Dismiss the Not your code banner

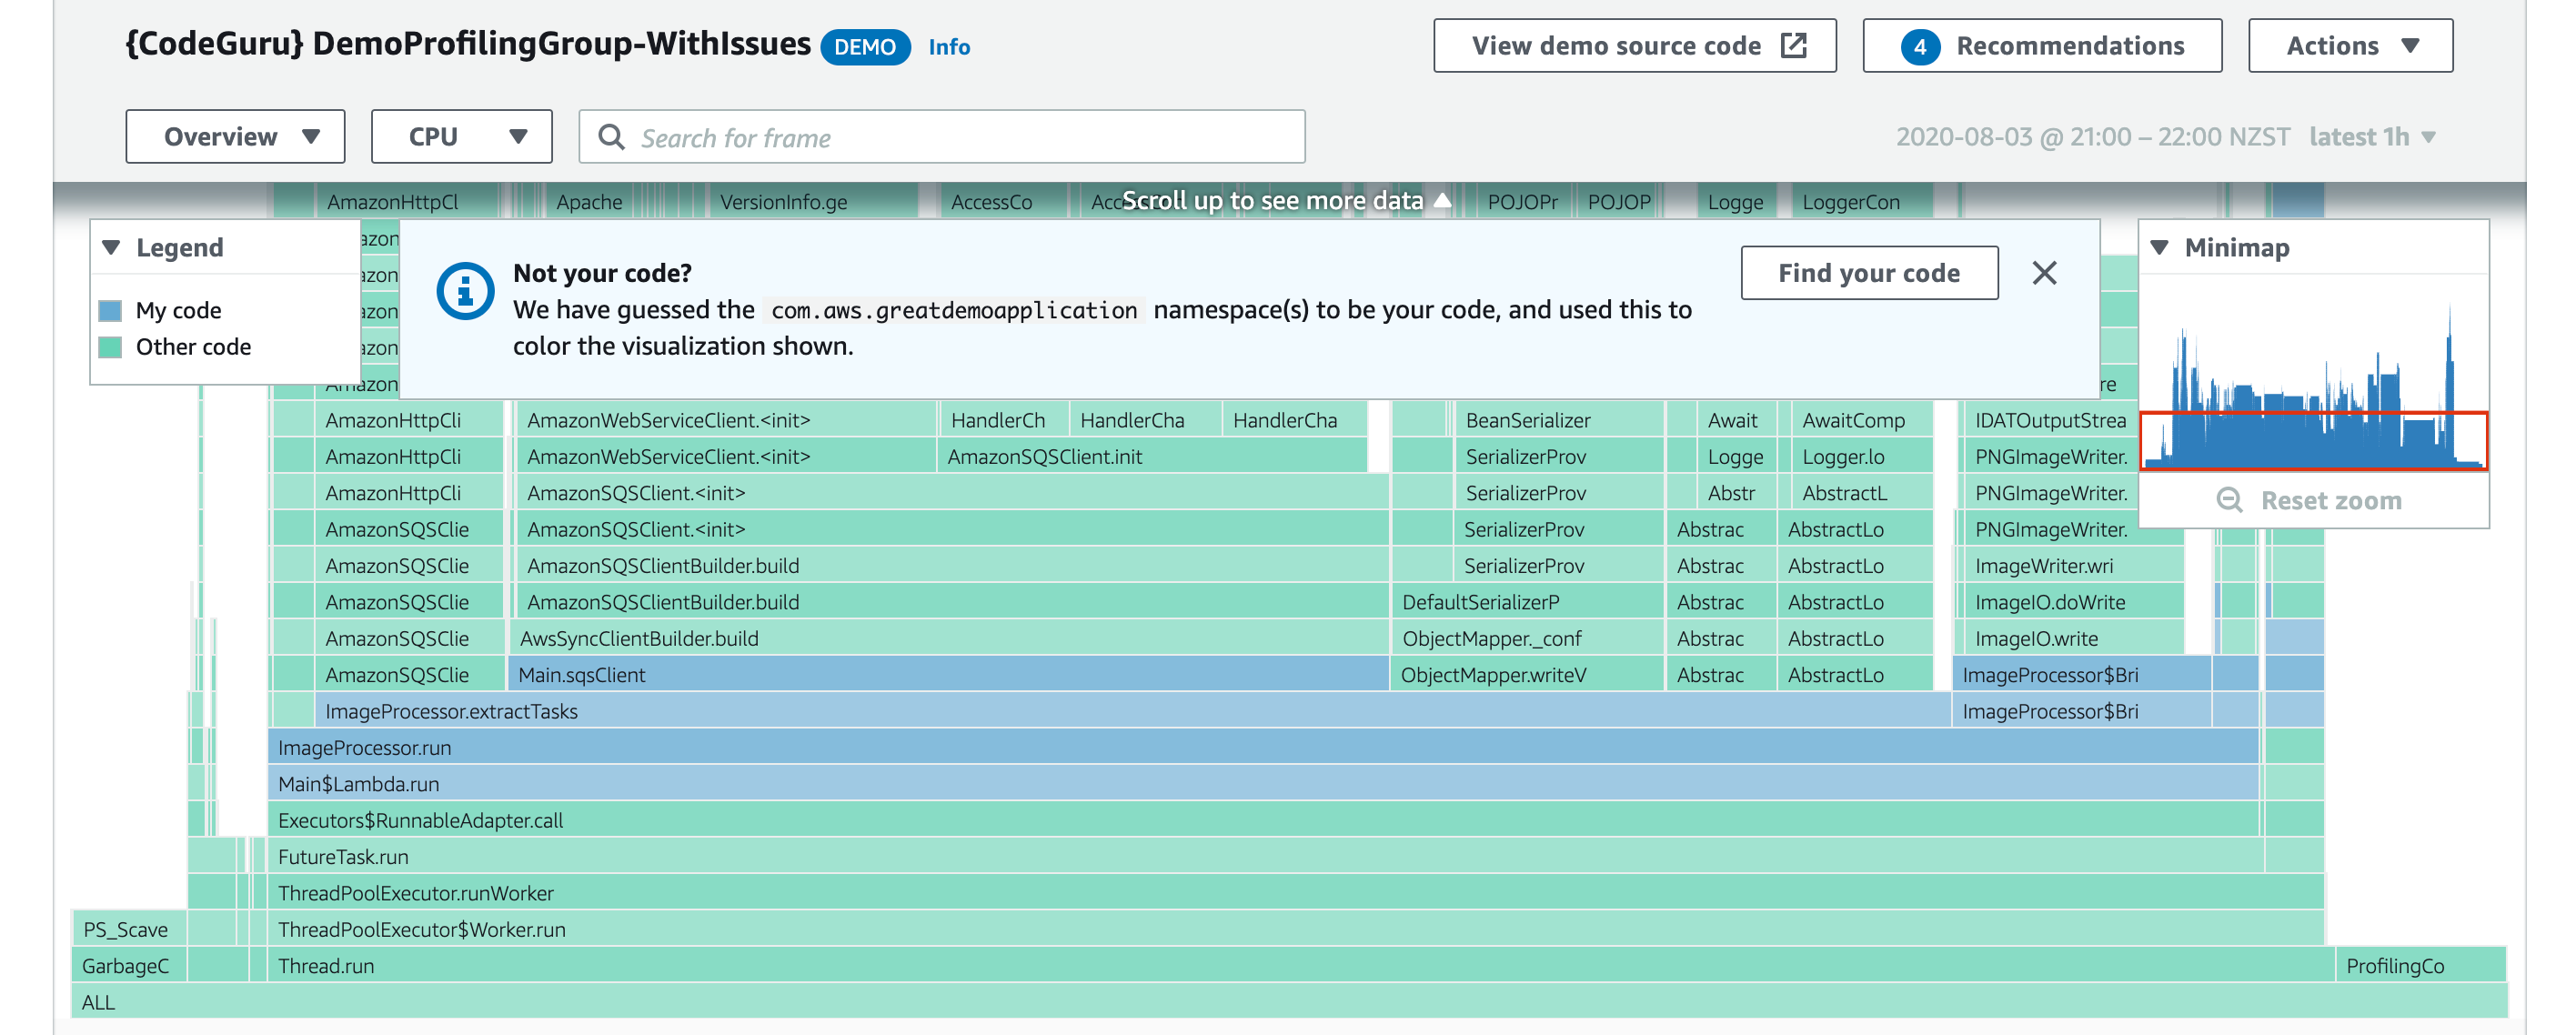pyautogui.click(x=2045, y=272)
